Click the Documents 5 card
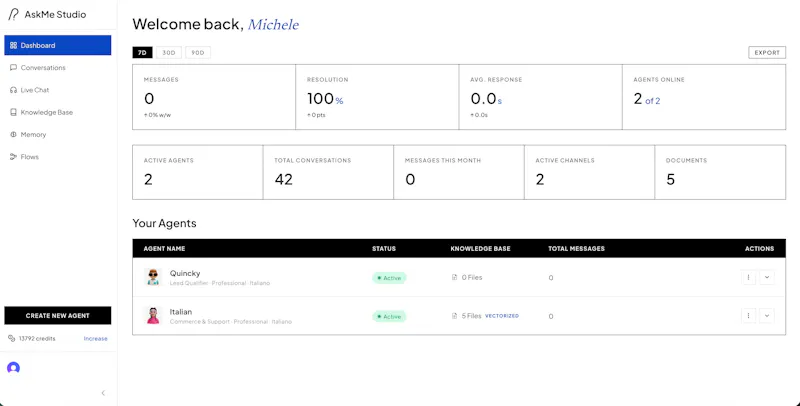Screen dimensions: 800x406 point(720,172)
